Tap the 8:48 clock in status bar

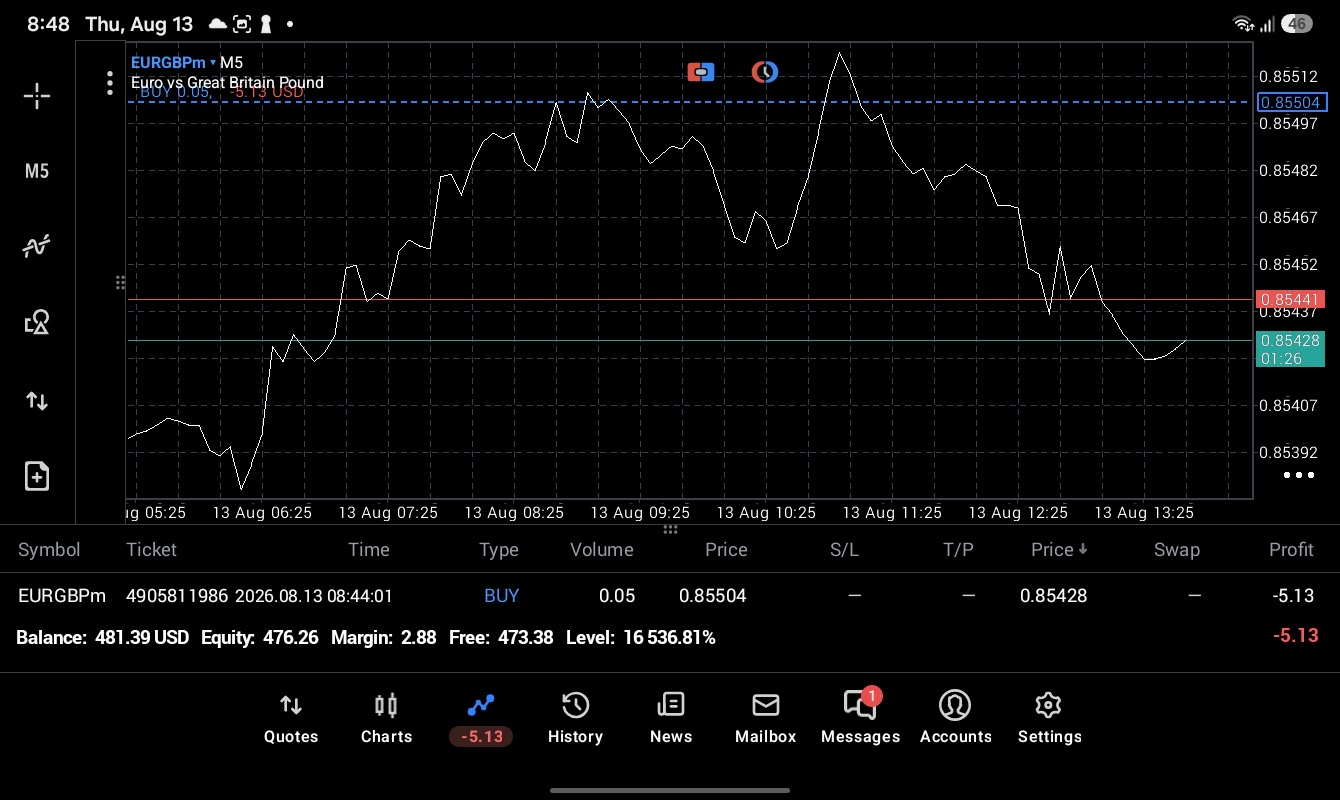(48, 24)
